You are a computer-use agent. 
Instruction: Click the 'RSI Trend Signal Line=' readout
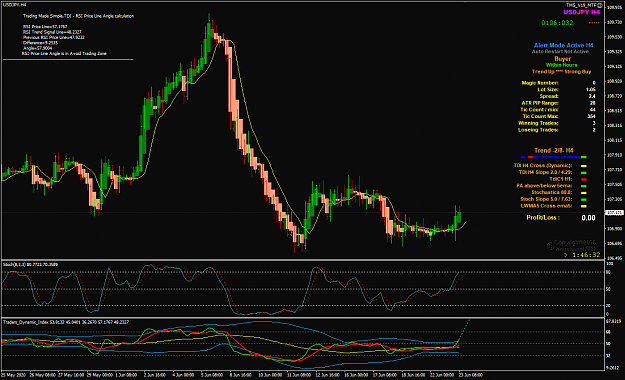tap(52, 32)
